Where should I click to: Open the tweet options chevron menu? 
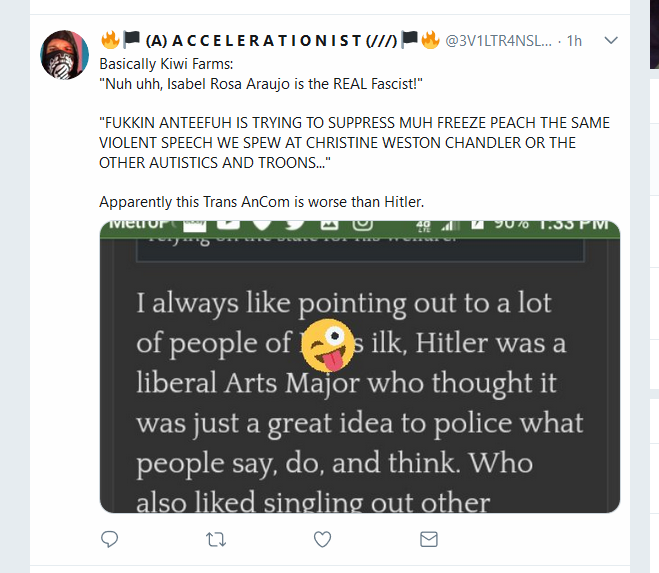pos(611,40)
